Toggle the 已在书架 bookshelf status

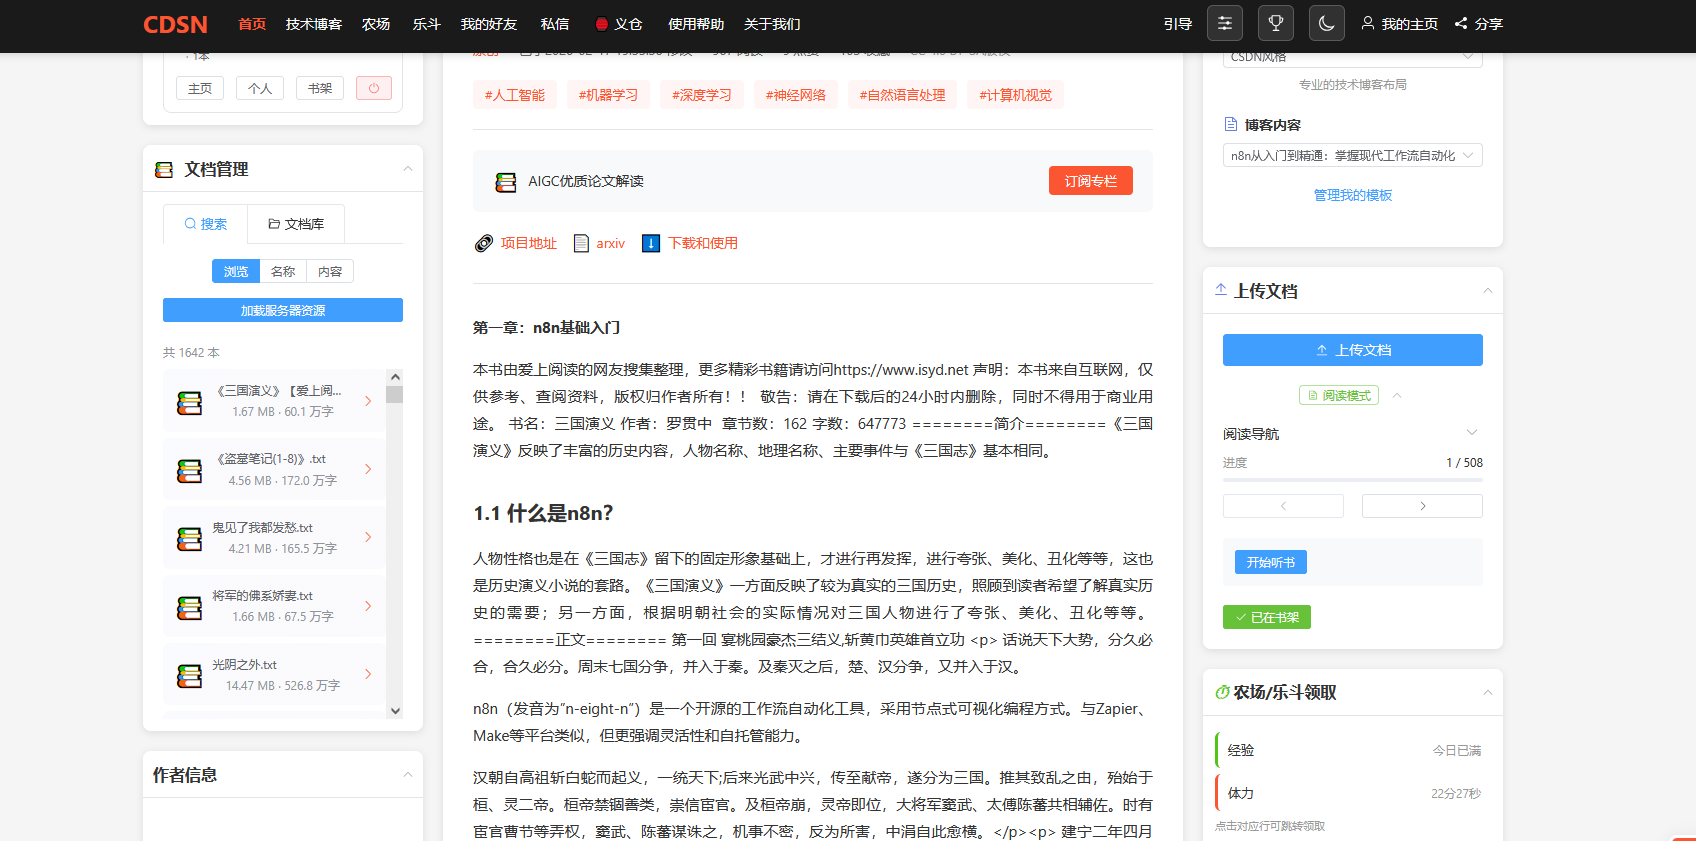pyautogui.click(x=1267, y=617)
